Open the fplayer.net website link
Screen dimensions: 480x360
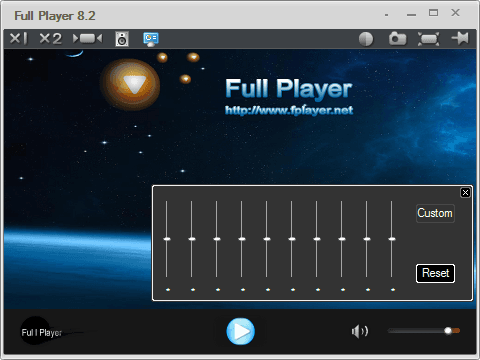pyautogui.click(x=289, y=110)
